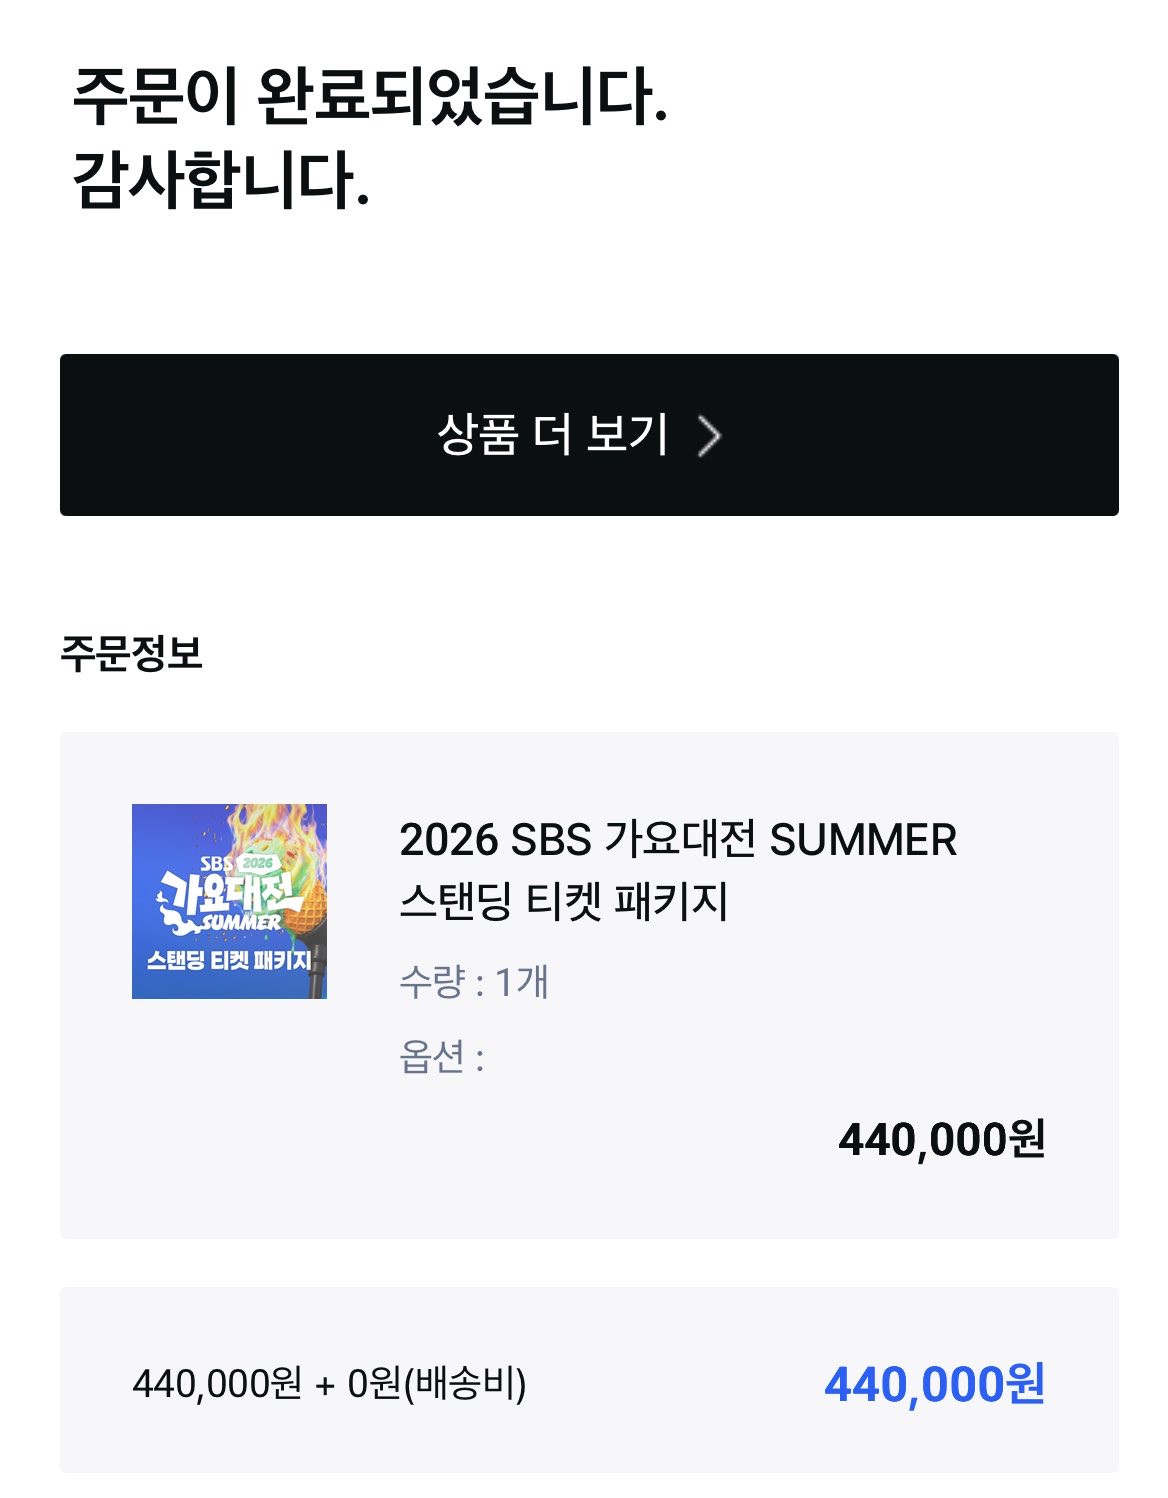Click the green 2026 badge in thumbnail

(257, 862)
